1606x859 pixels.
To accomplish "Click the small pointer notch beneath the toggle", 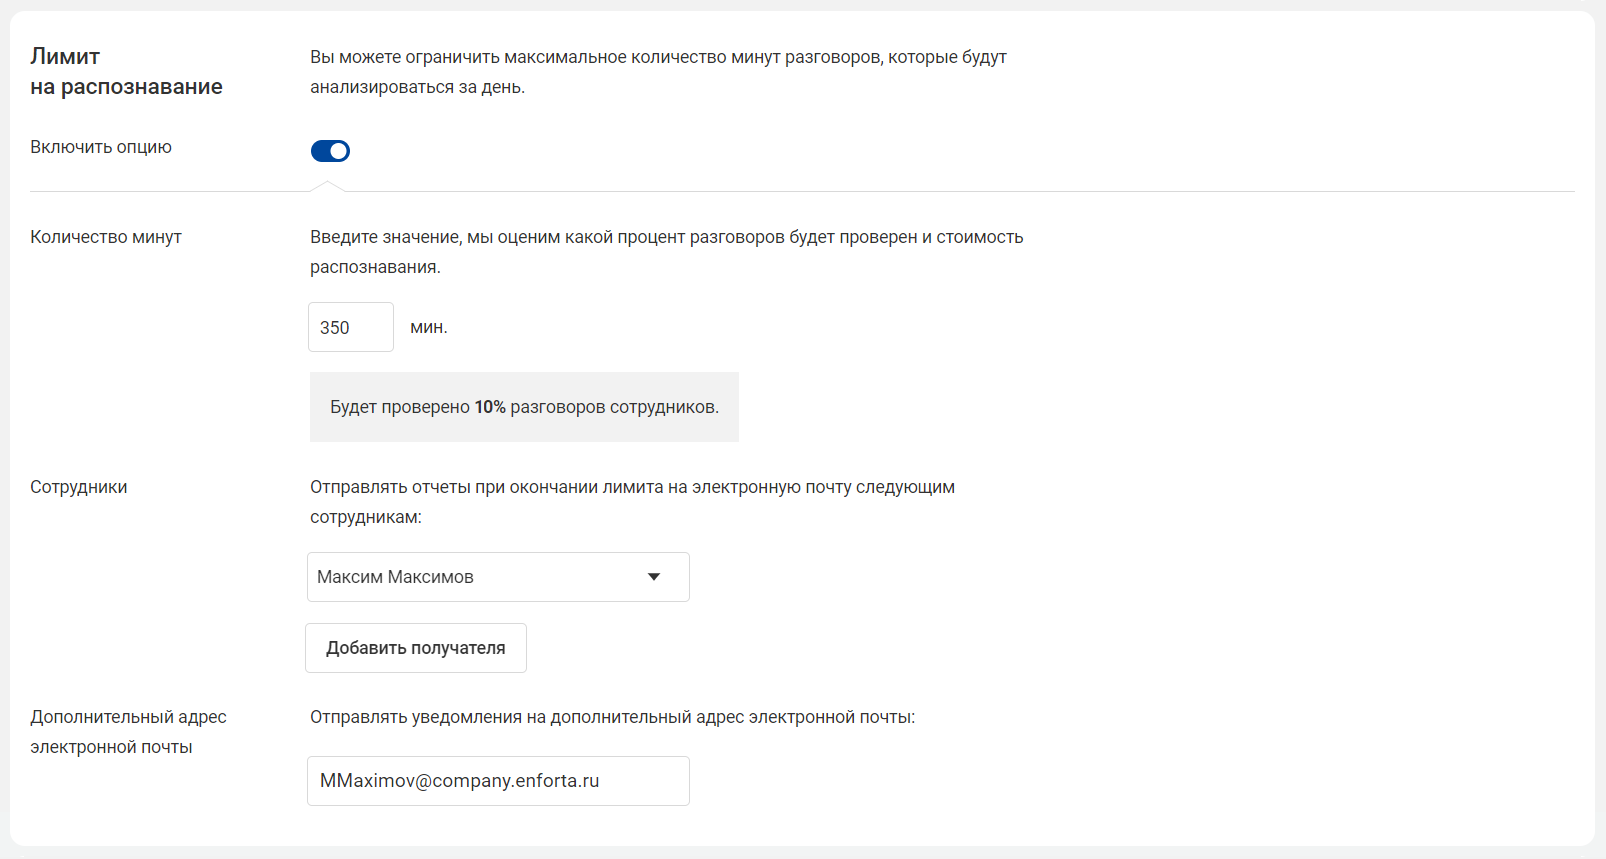I will [327, 186].
